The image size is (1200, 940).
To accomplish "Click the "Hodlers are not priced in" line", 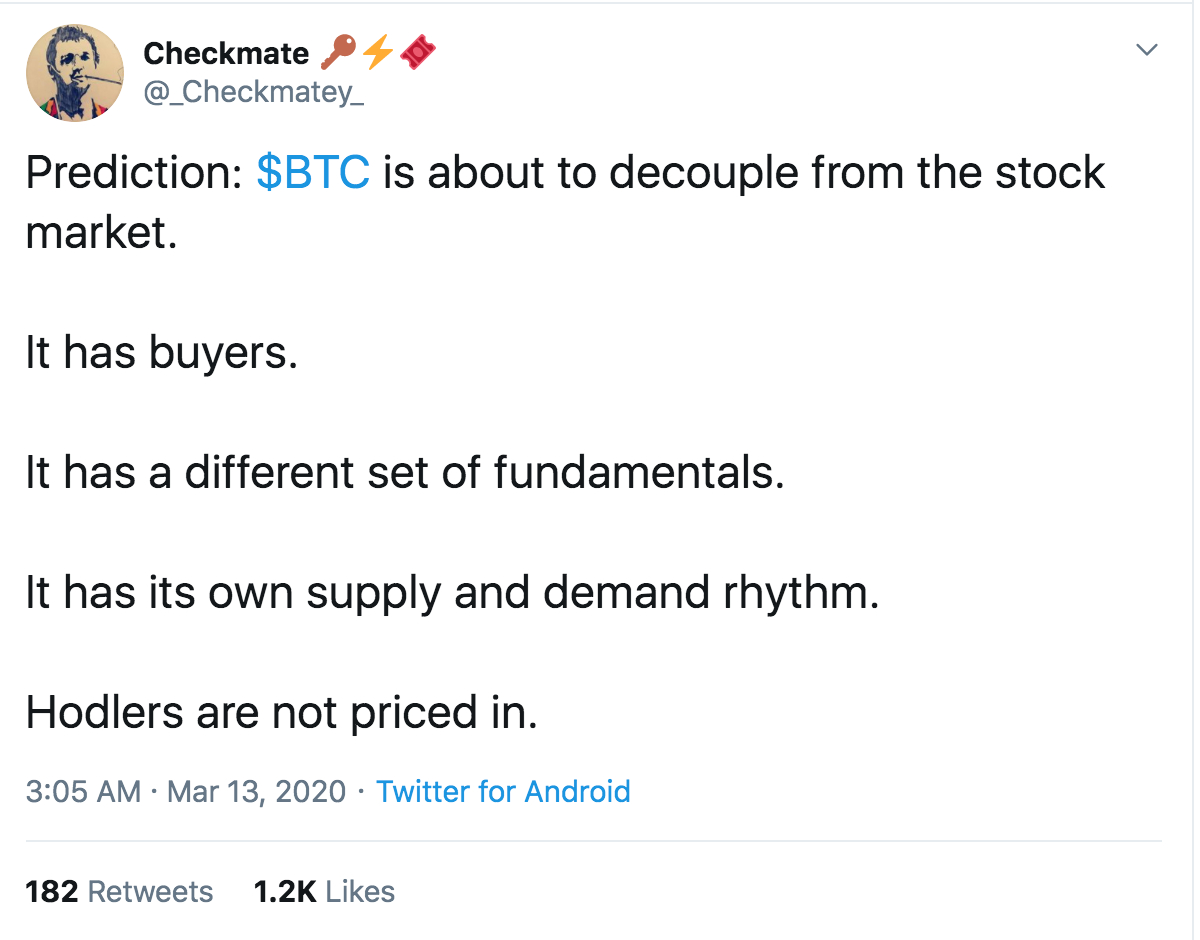I will 282,712.
